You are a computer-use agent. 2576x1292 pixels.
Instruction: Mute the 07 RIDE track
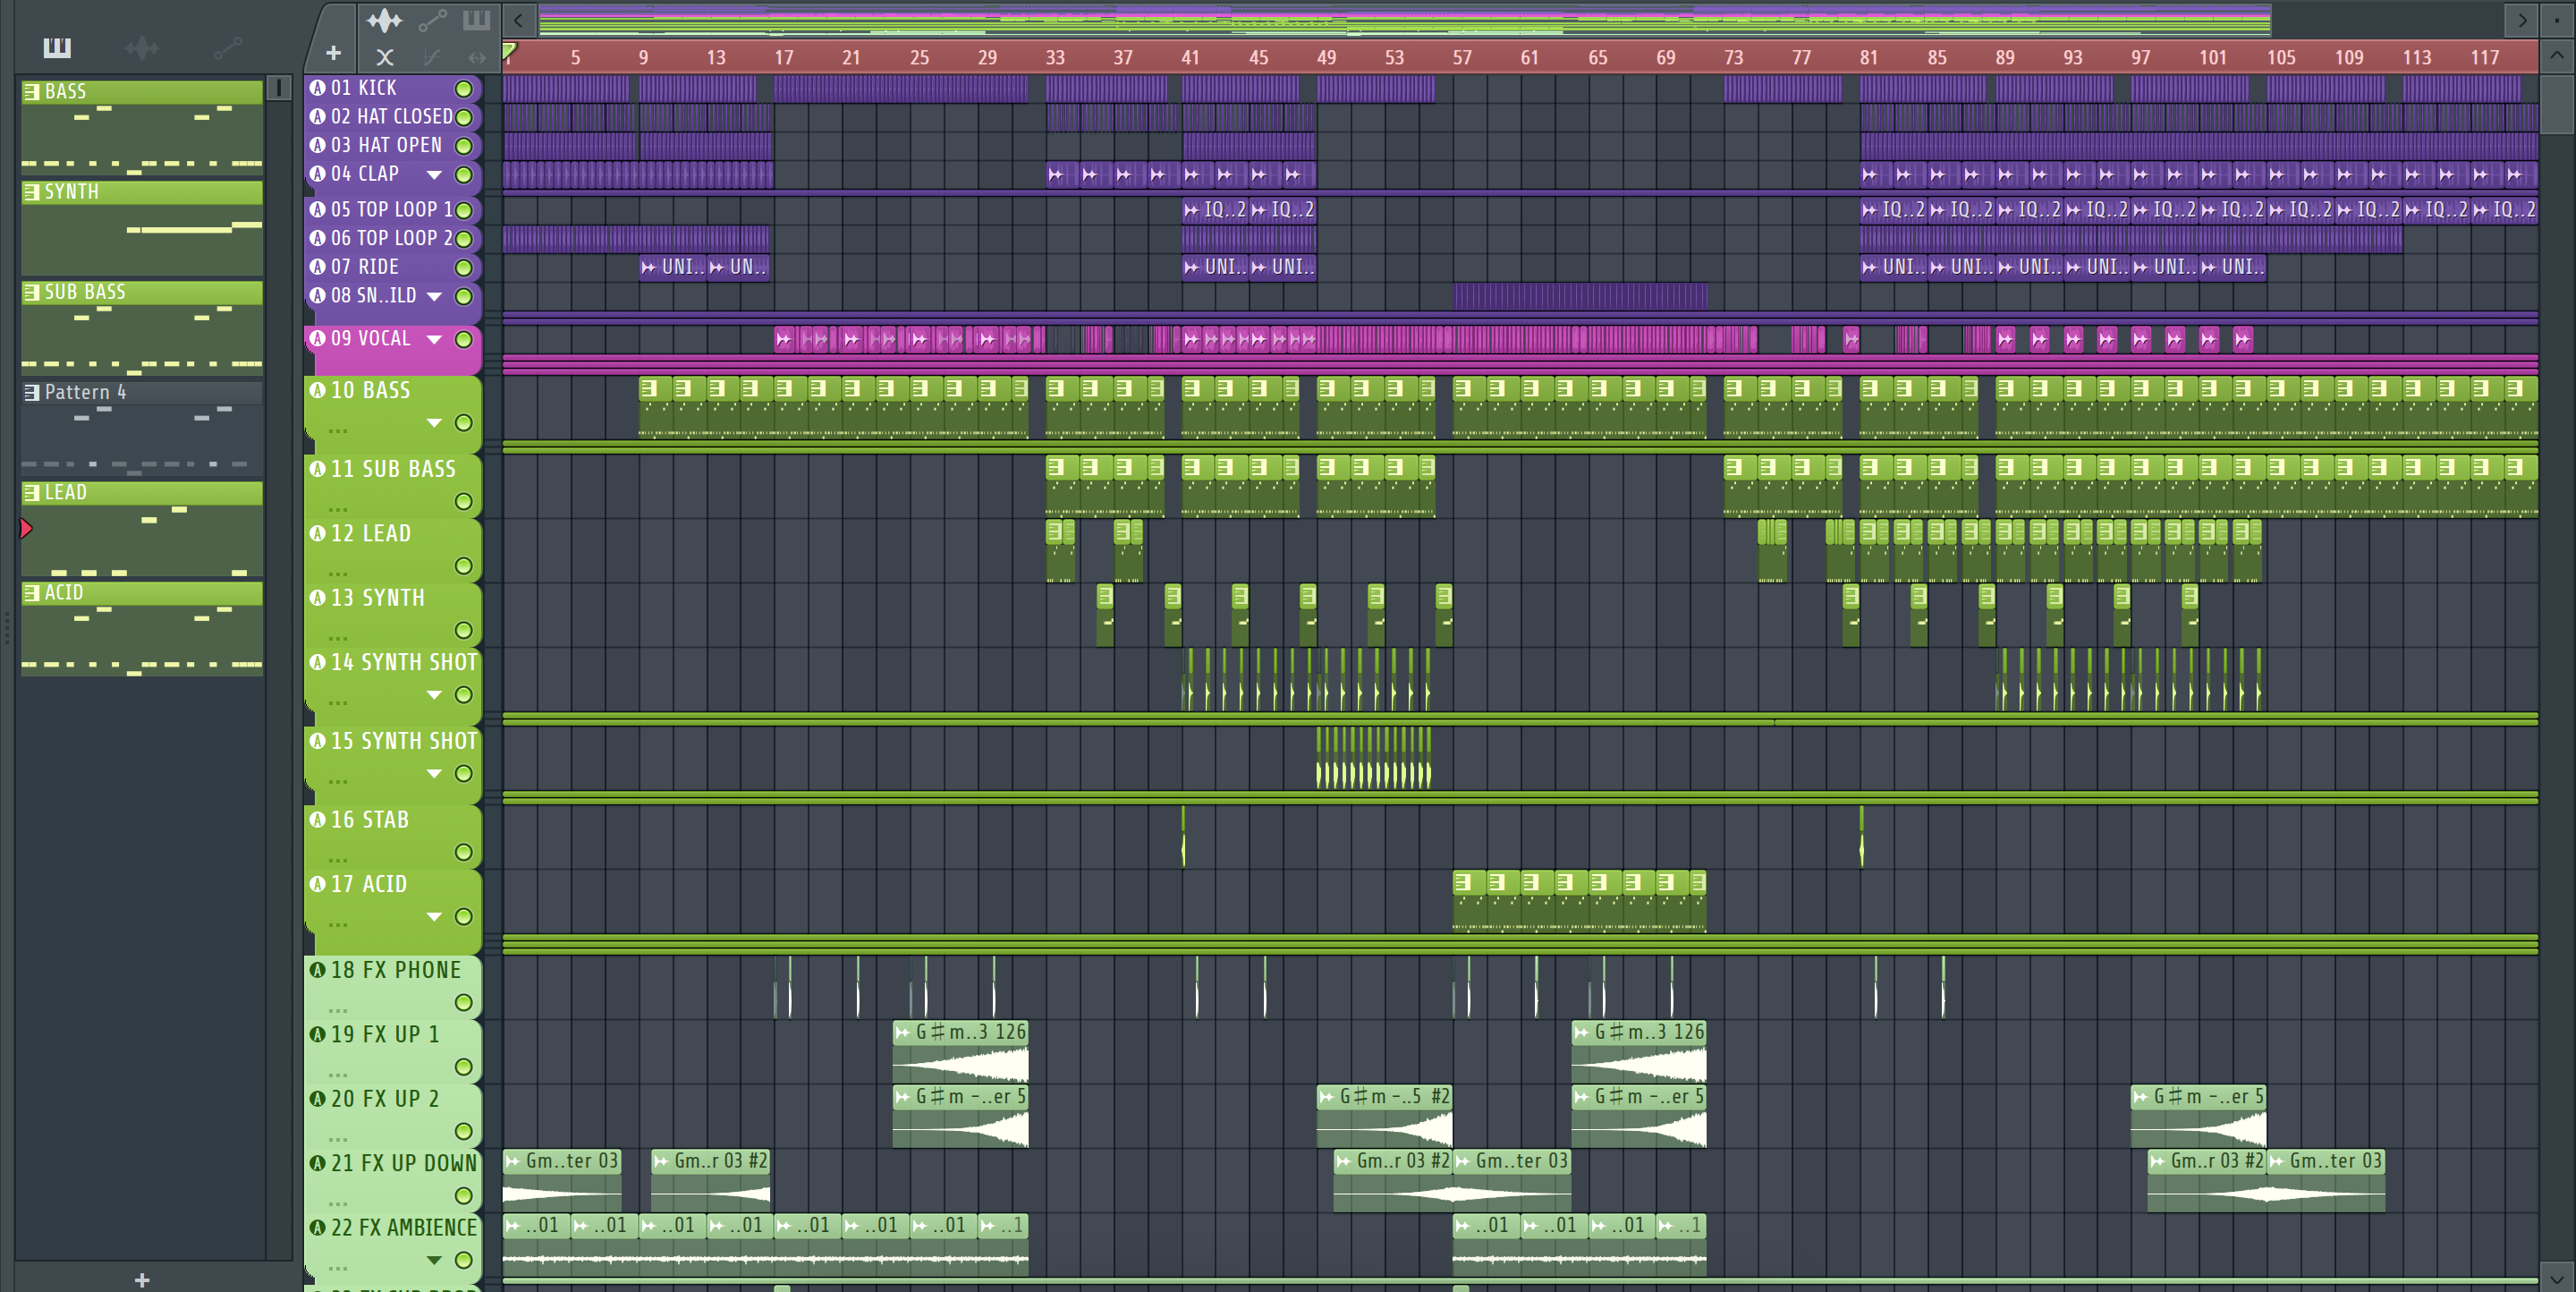(x=464, y=268)
